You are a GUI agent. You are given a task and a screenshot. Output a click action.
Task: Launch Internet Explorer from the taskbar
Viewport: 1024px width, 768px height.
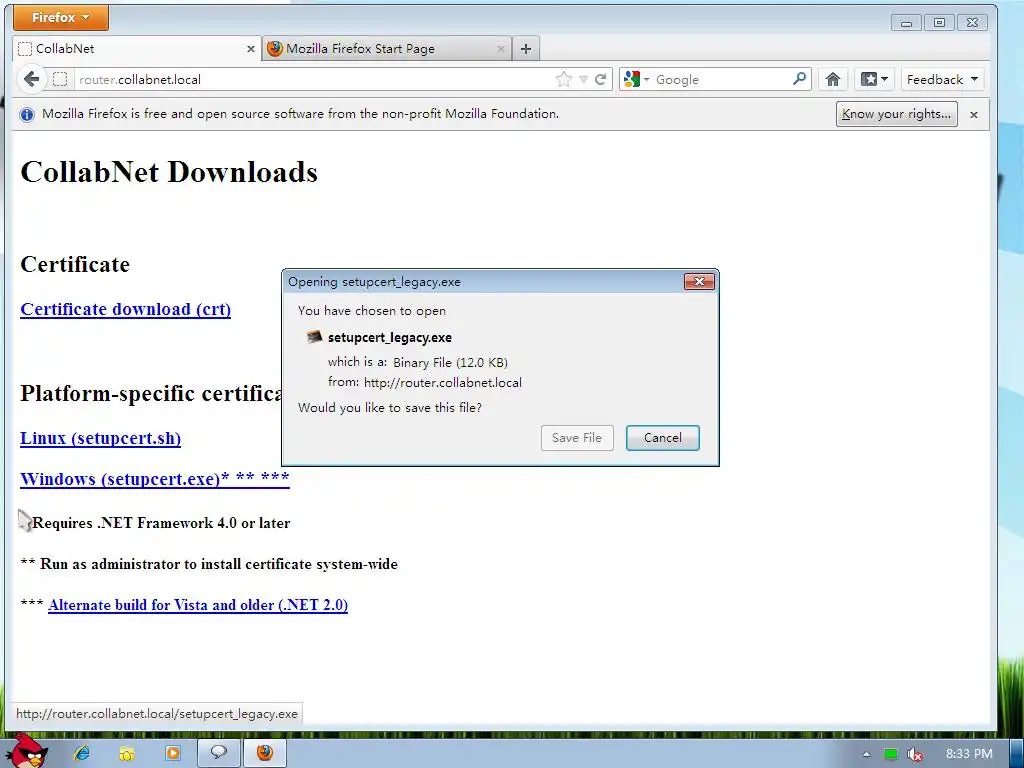click(x=82, y=753)
